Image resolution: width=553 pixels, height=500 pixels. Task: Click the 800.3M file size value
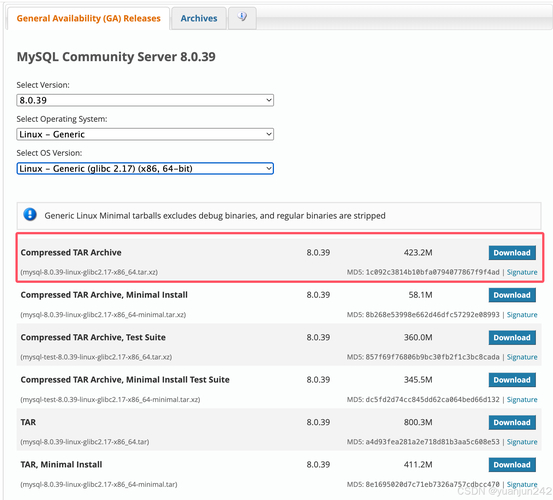418,422
